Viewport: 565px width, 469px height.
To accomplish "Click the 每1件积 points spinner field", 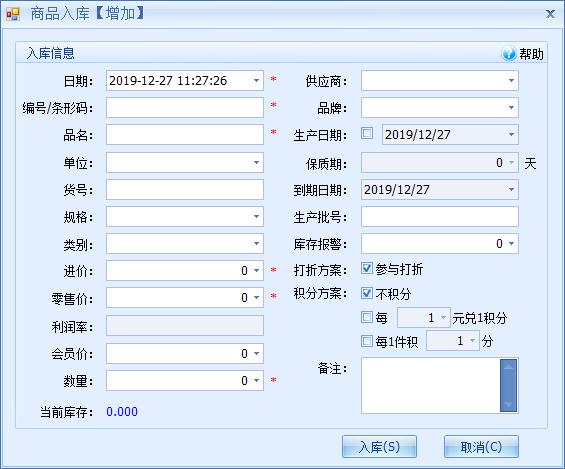I will [453, 341].
